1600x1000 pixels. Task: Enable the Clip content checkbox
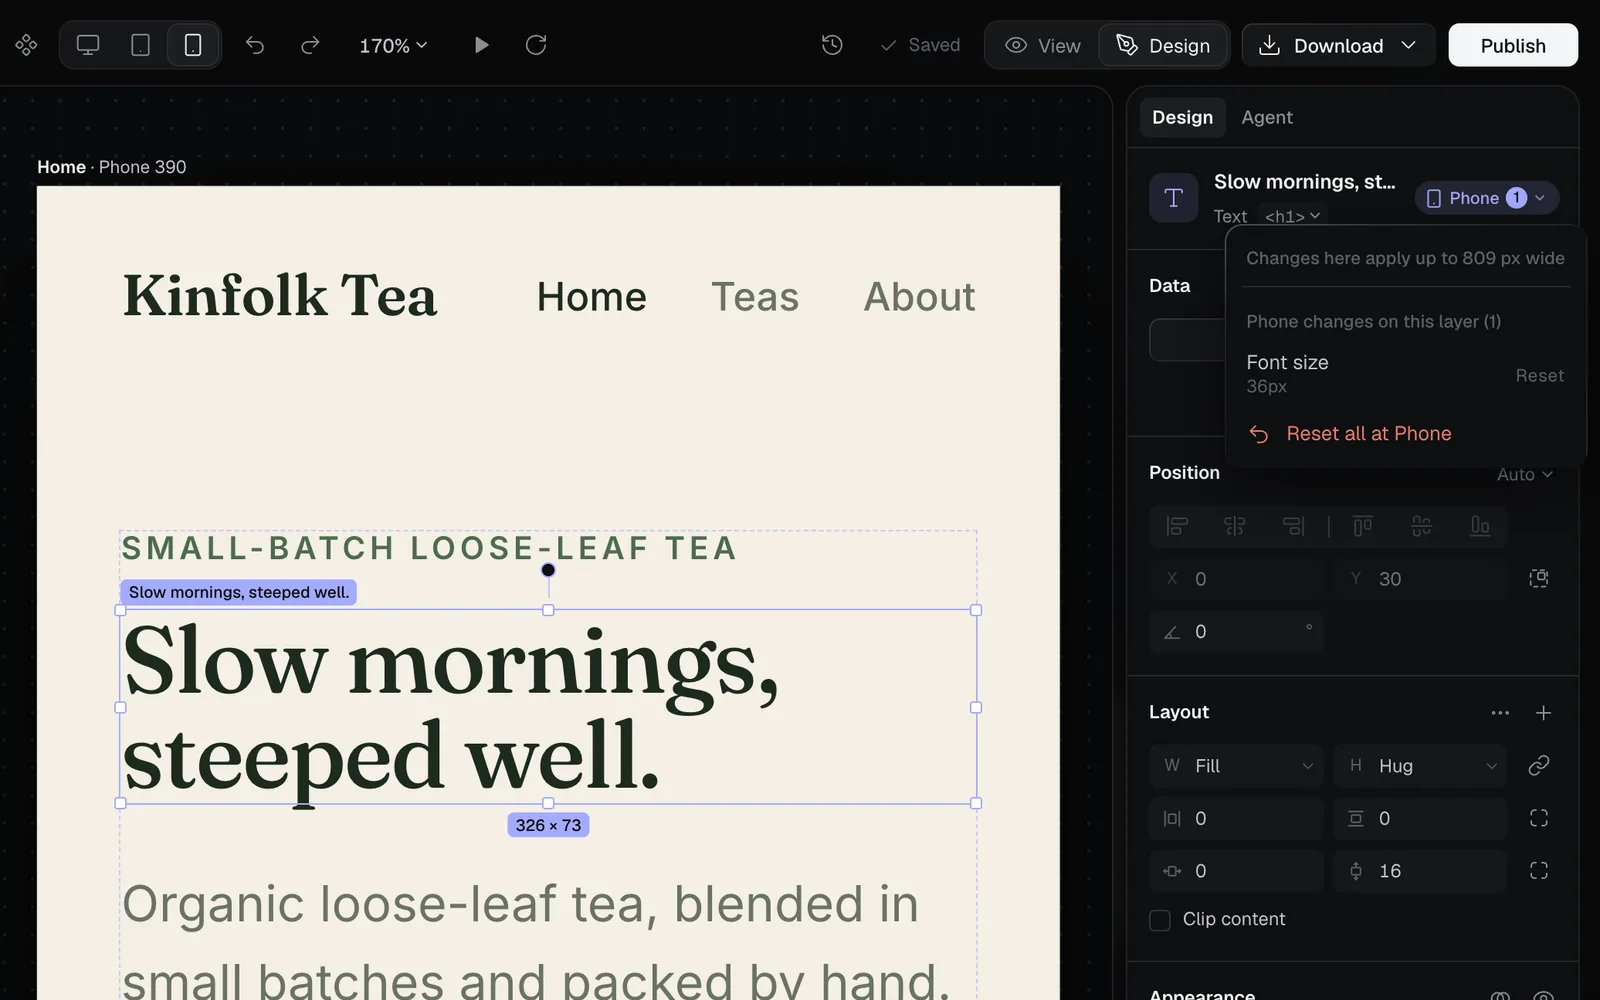[x=1160, y=920]
